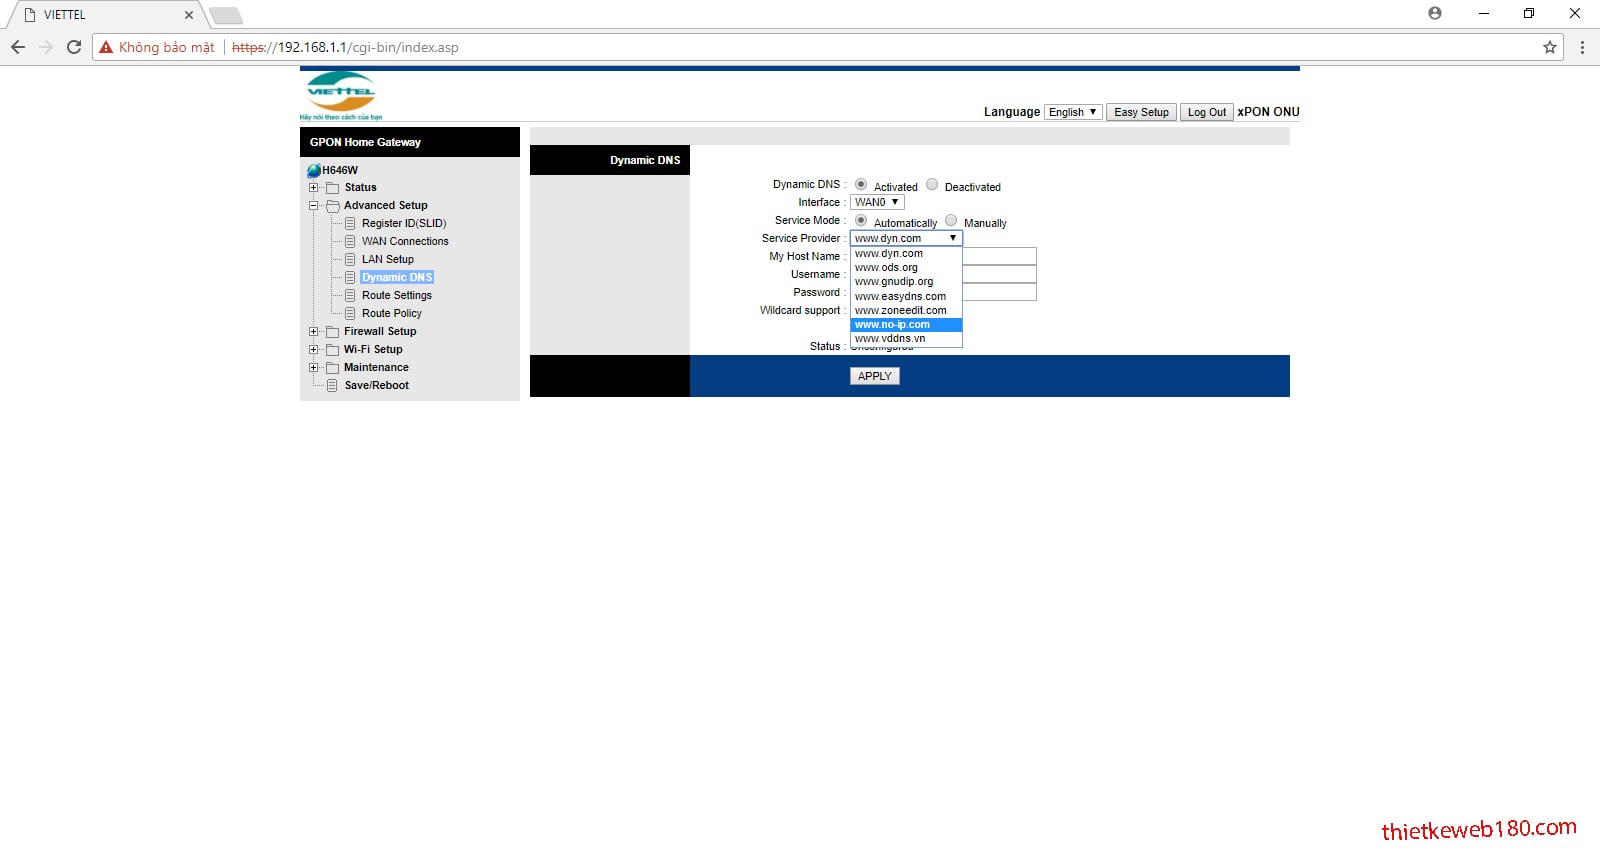Image resolution: width=1600 pixels, height=860 pixels.
Task: Choose www.ods.org from provider list
Action: click(x=906, y=268)
